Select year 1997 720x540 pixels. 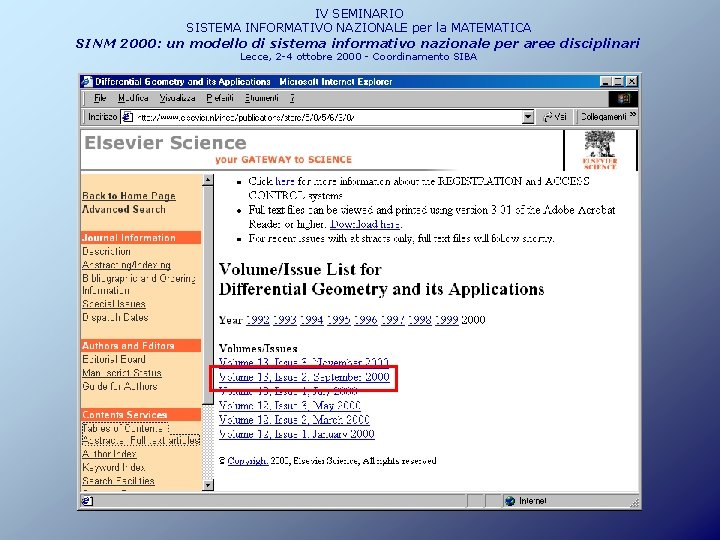tap(393, 320)
